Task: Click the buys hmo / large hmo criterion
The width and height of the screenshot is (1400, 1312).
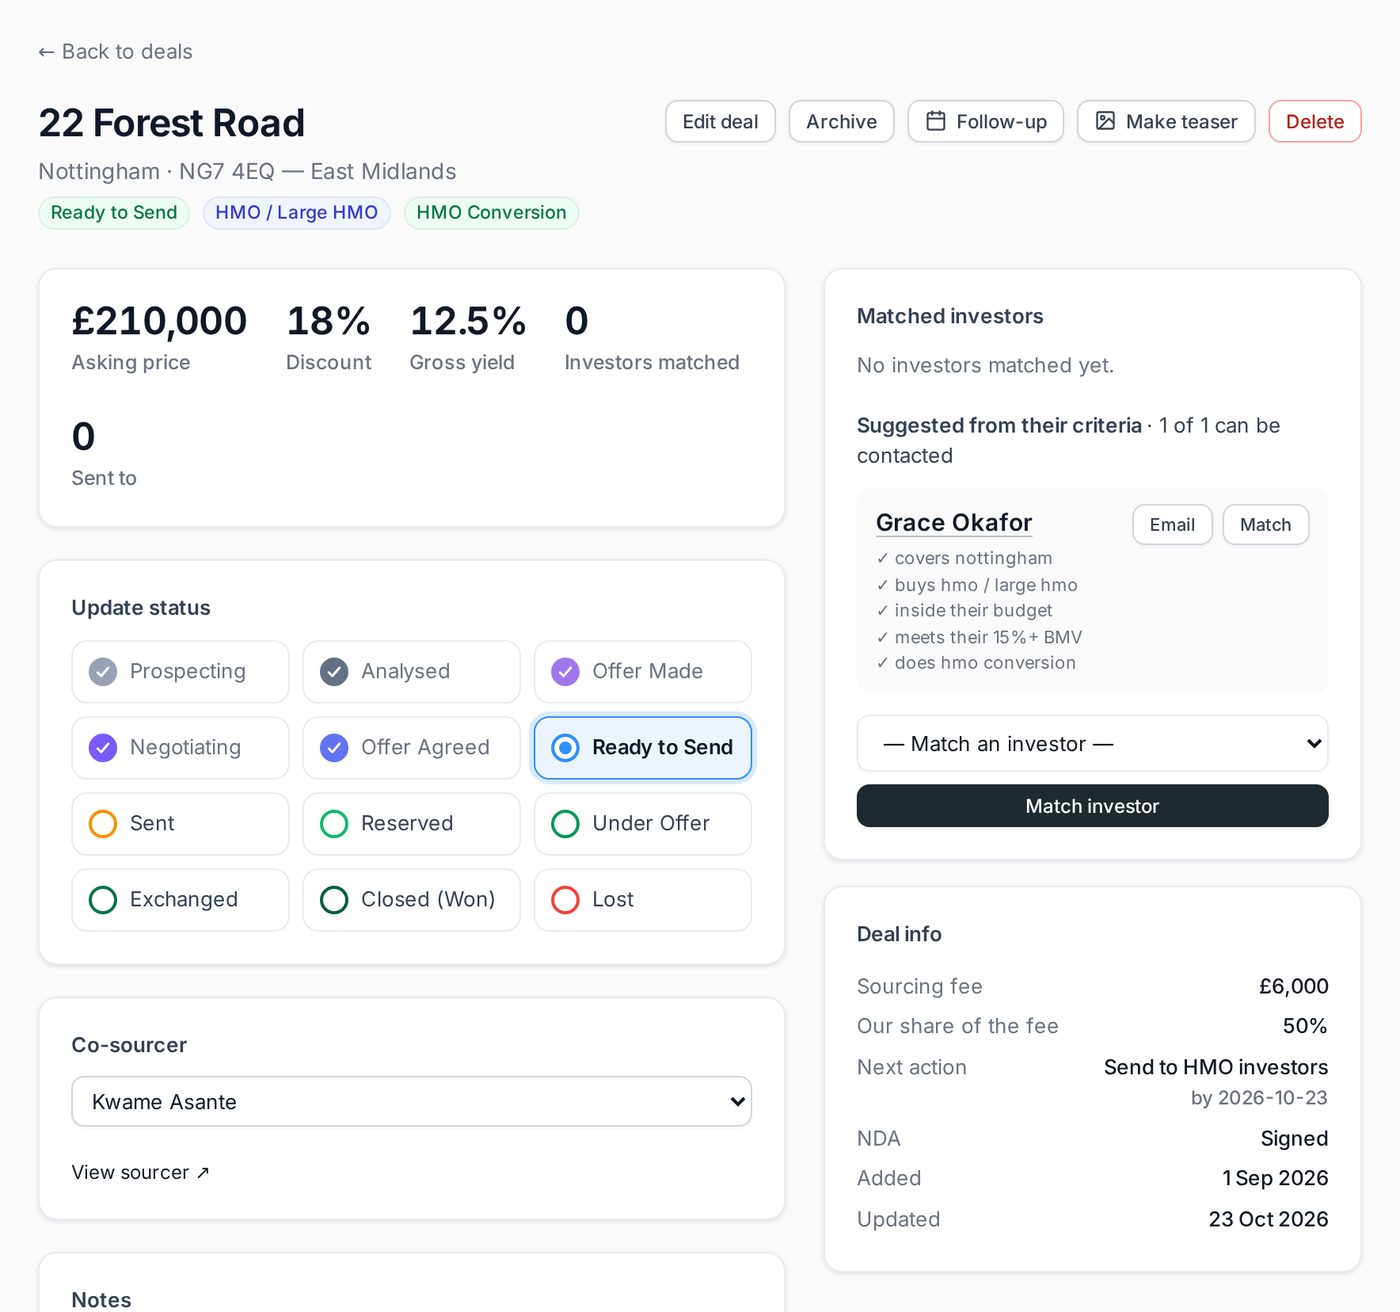Action: (x=977, y=585)
